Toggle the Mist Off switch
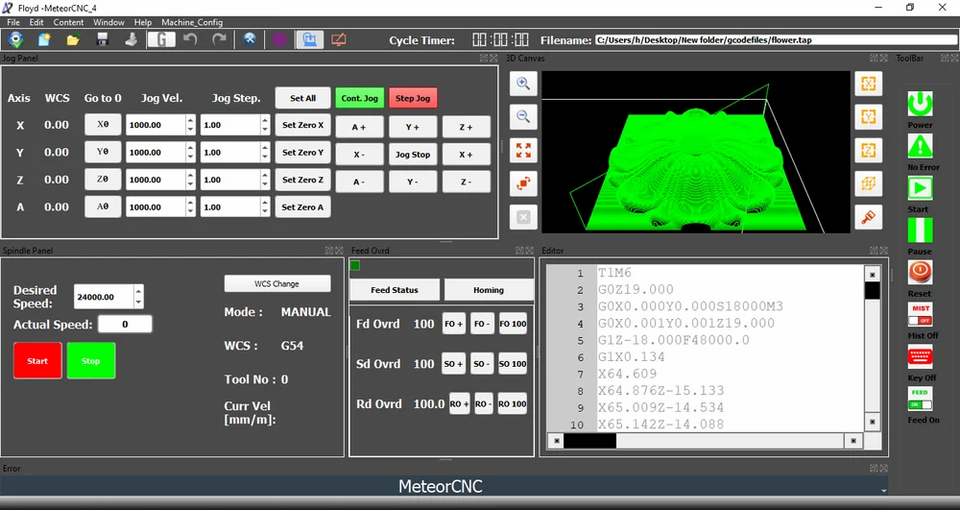960x510 pixels. (919, 314)
